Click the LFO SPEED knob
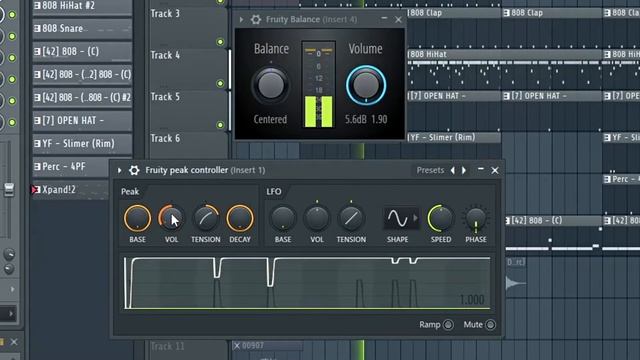This screenshot has height=360, width=640. (441, 218)
